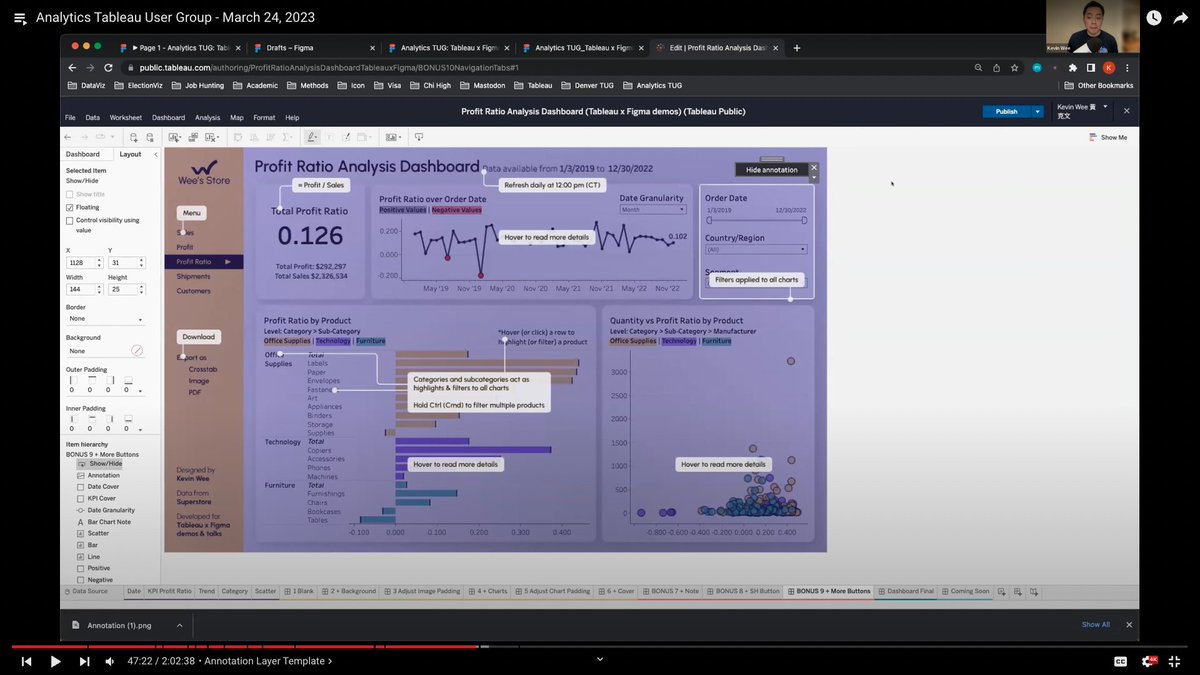This screenshot has height=675, width=1200.
Task: Open the Analysis menu
Action: (x=207, y=117)
